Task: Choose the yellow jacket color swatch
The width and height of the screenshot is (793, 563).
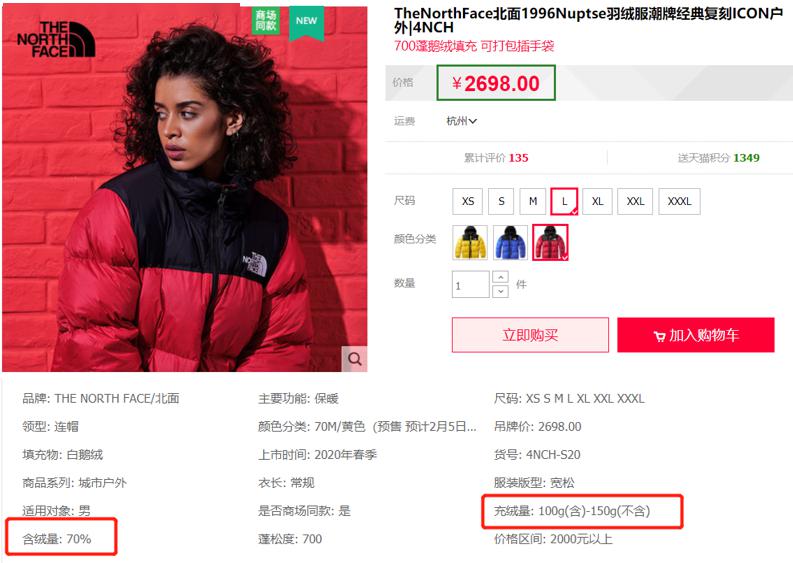Action: [470, 243]
